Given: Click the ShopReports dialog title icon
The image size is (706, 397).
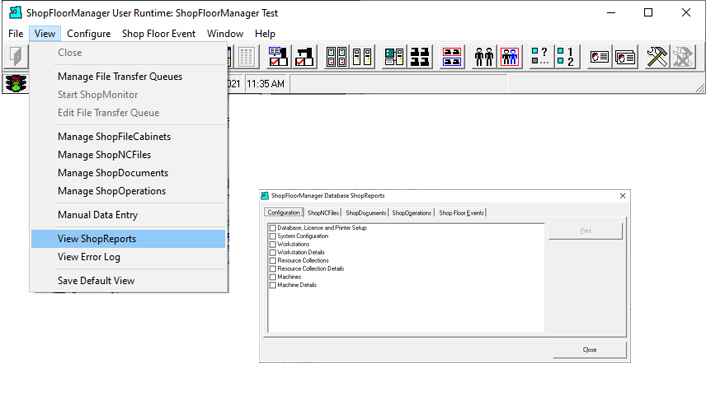Looking at the screenshot, I should pos(265,195).
